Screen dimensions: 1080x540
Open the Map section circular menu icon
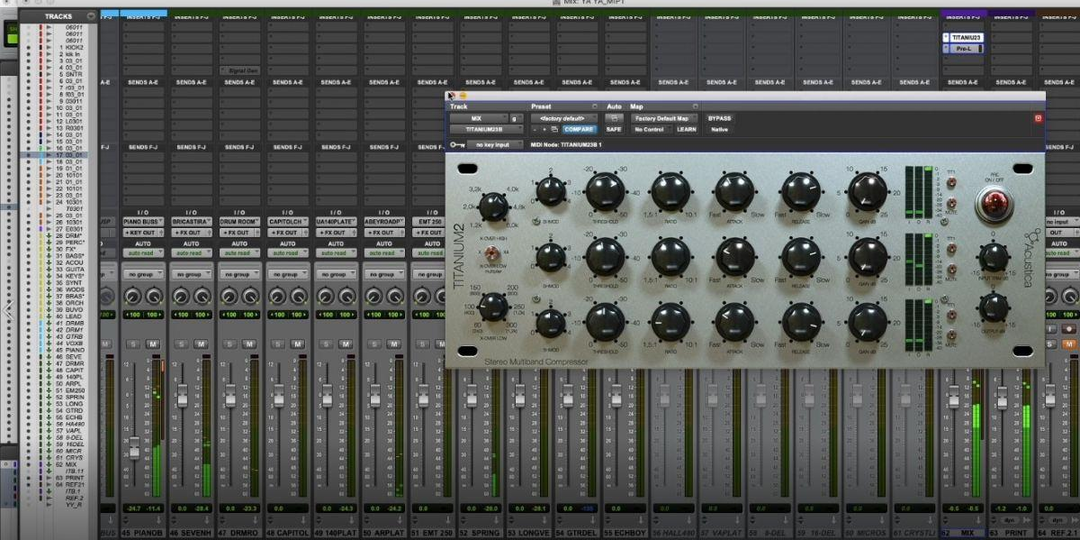[695, 107]
